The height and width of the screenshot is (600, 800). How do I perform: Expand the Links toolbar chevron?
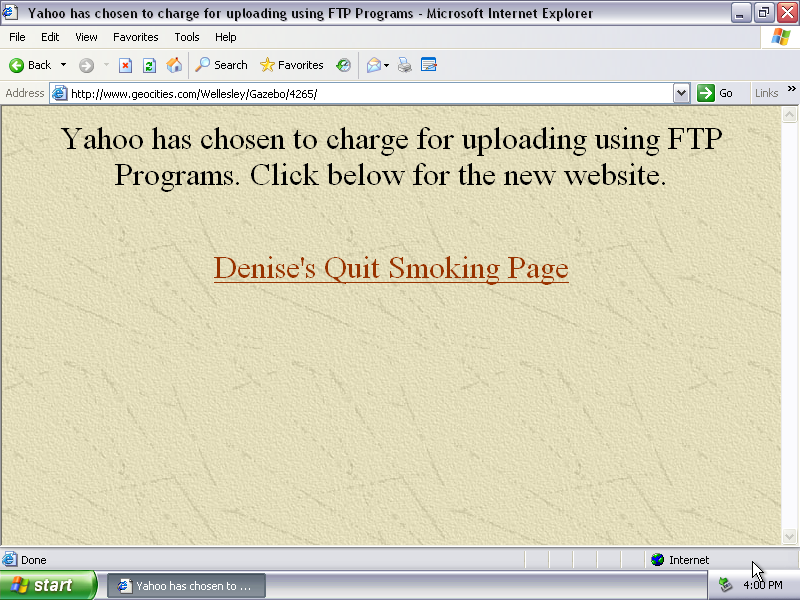click(791, 89)
